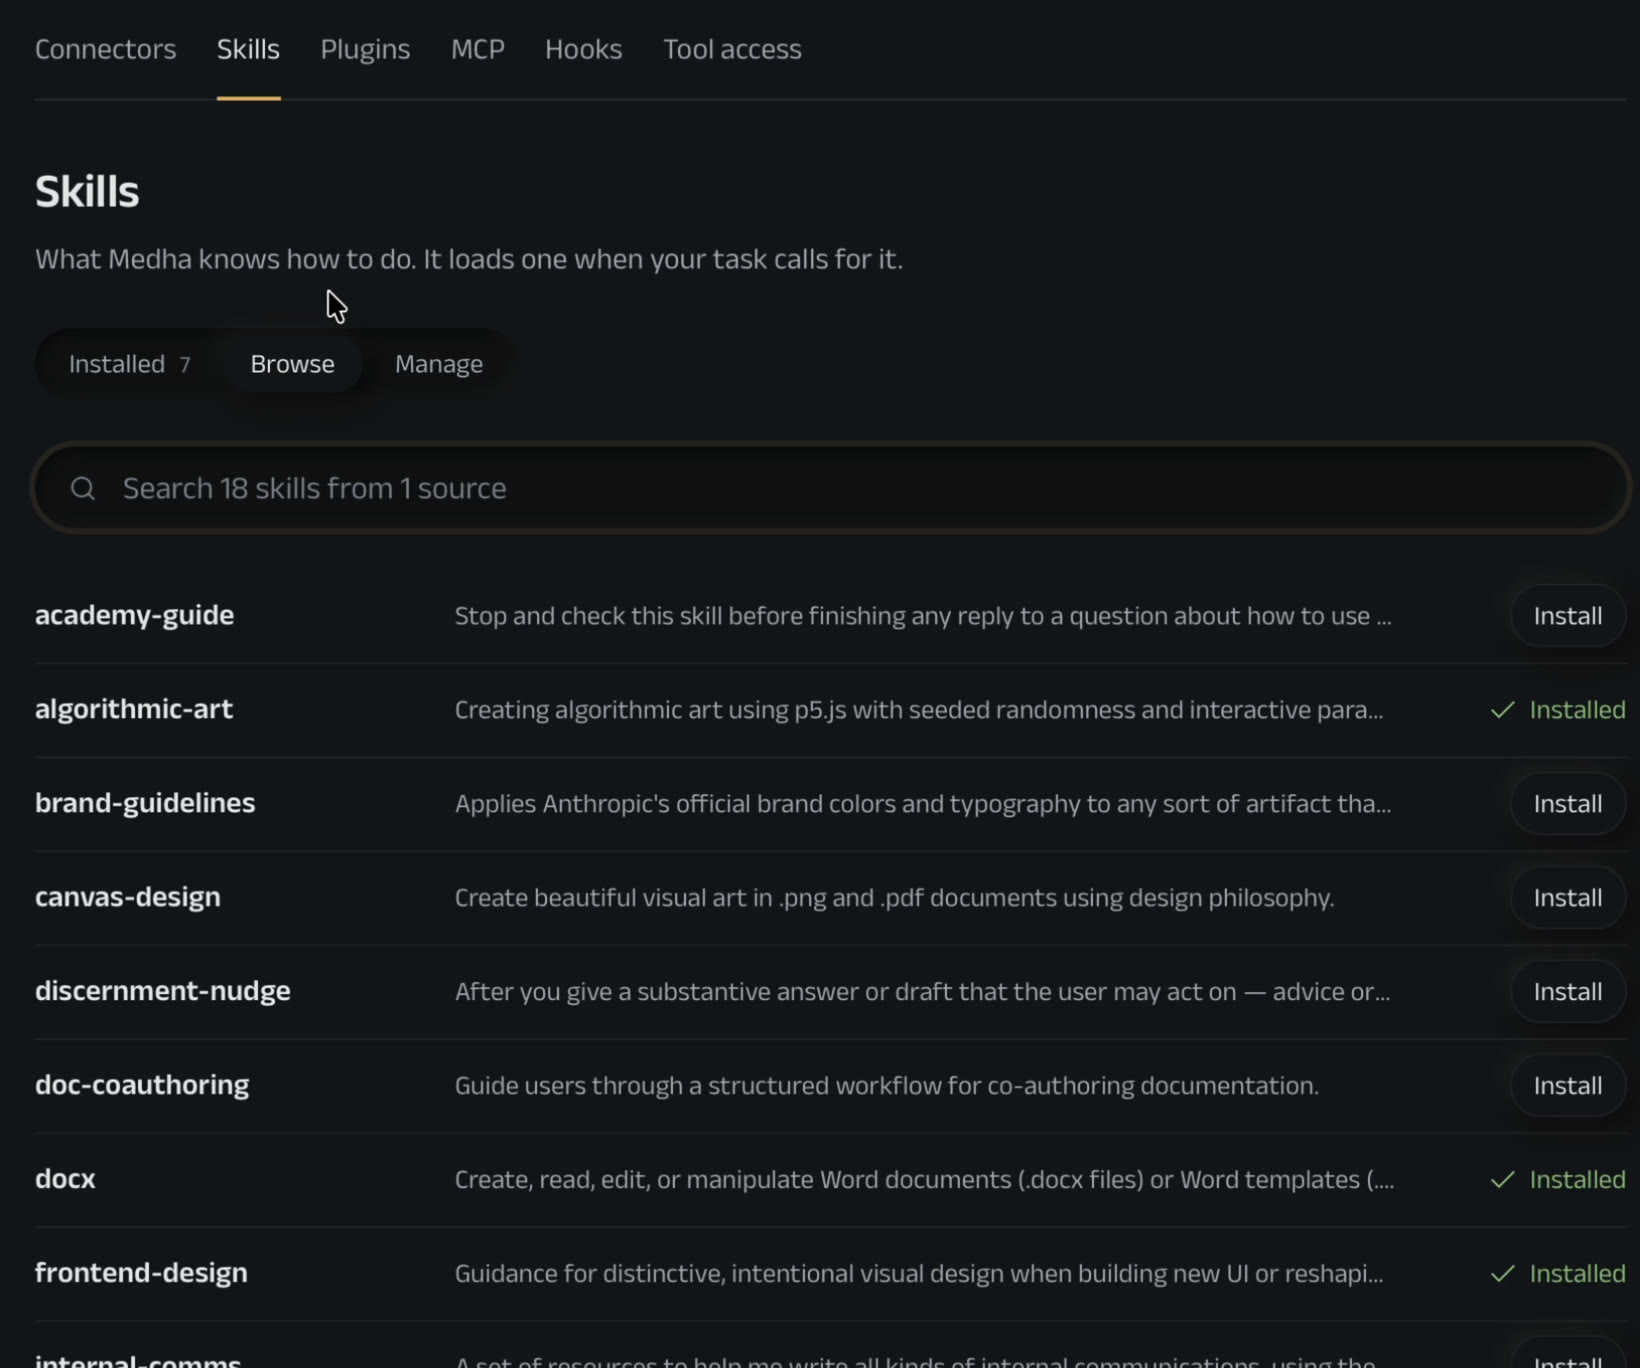Click the docx Installed label

pos(1577,1180)
